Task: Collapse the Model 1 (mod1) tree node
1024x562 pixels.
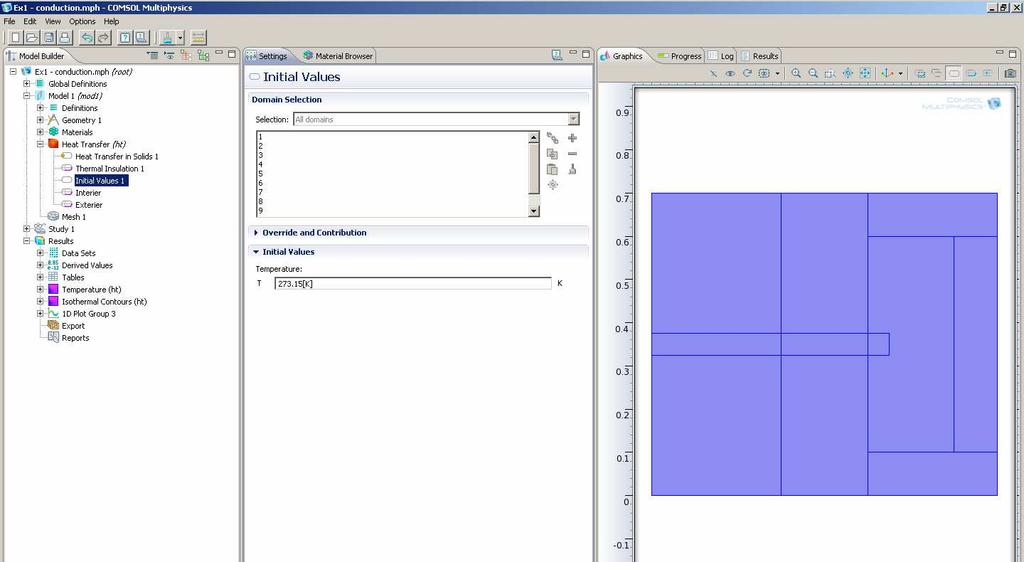Action: pyautogui.click(x=27, y=96)
